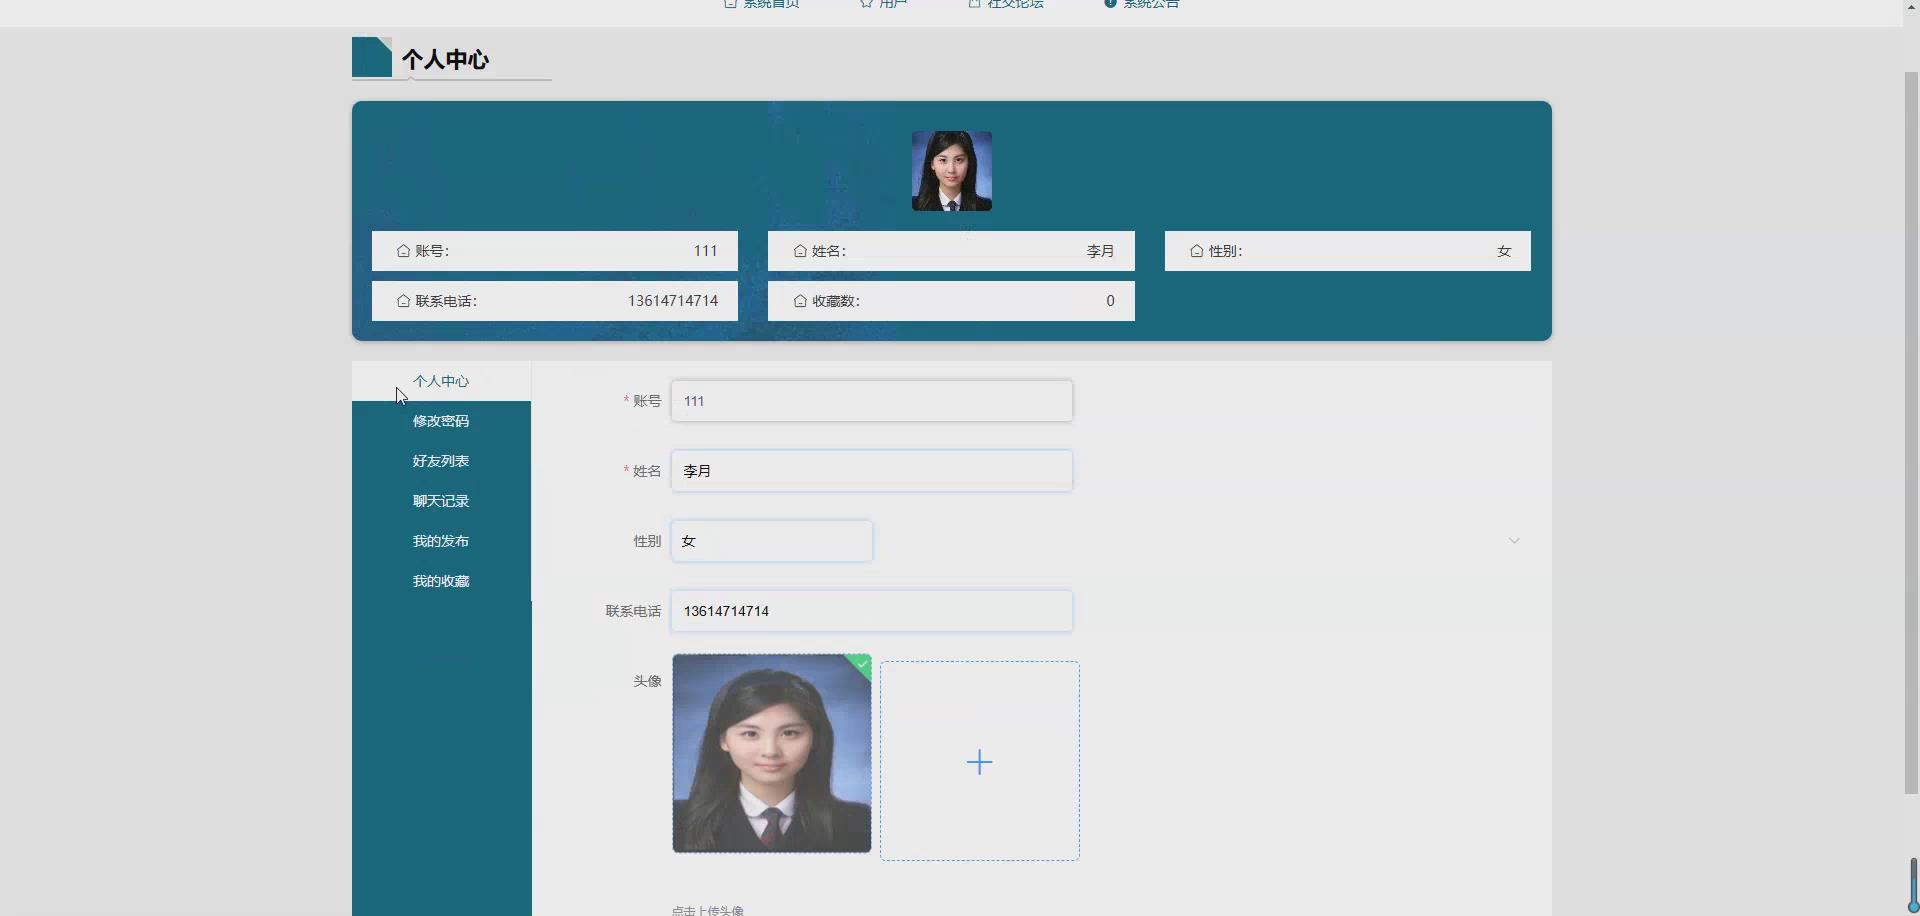
Task: Select 女 in the gender field
Action: (x=771, y=540)
